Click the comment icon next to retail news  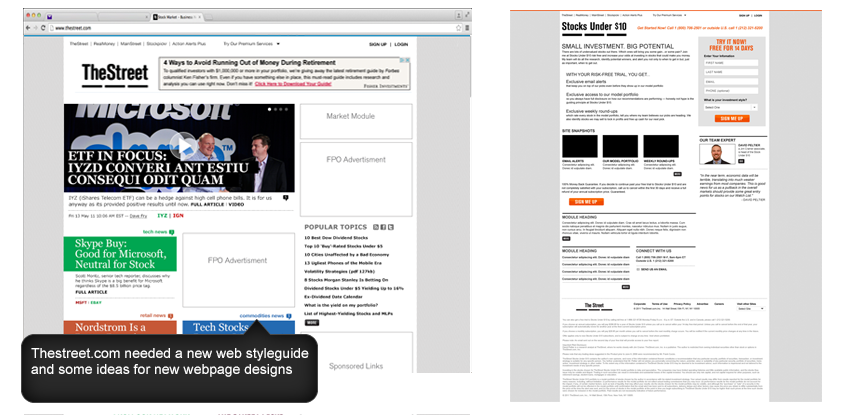click(x=171, y=316)
